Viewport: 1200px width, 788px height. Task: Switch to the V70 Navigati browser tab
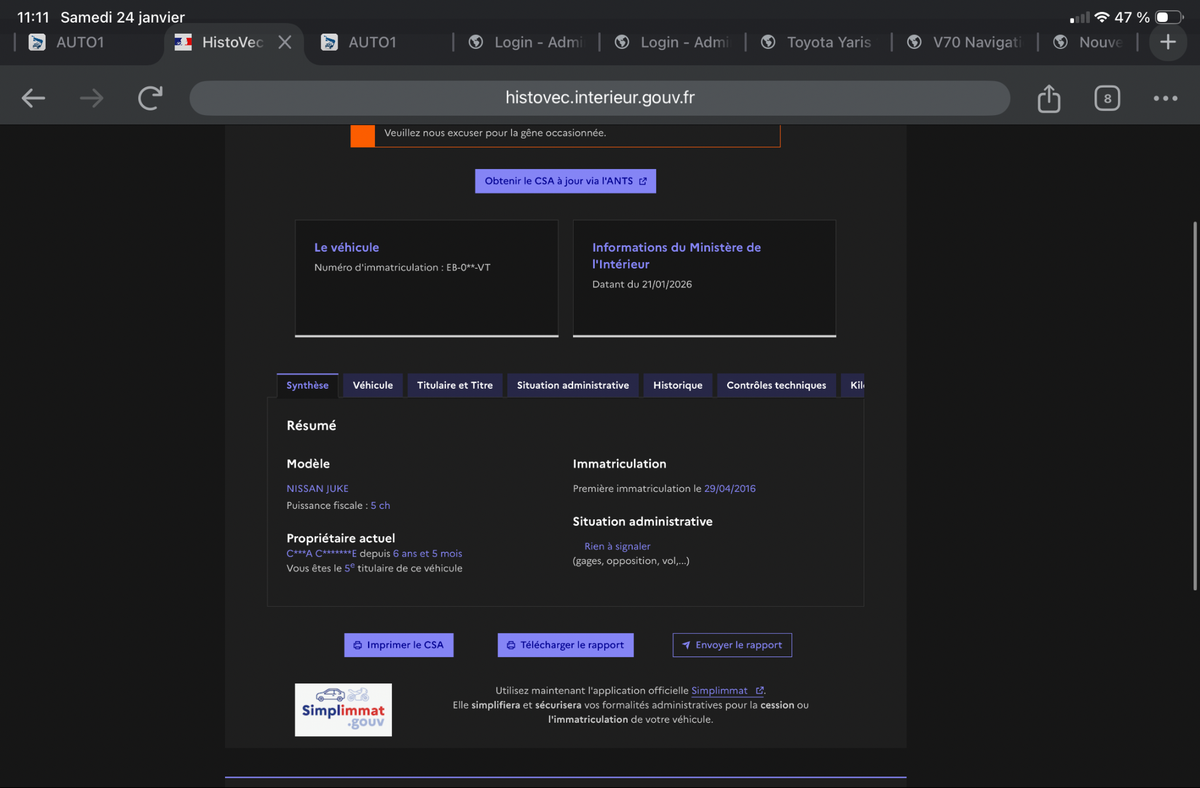(x=963, y=42)
